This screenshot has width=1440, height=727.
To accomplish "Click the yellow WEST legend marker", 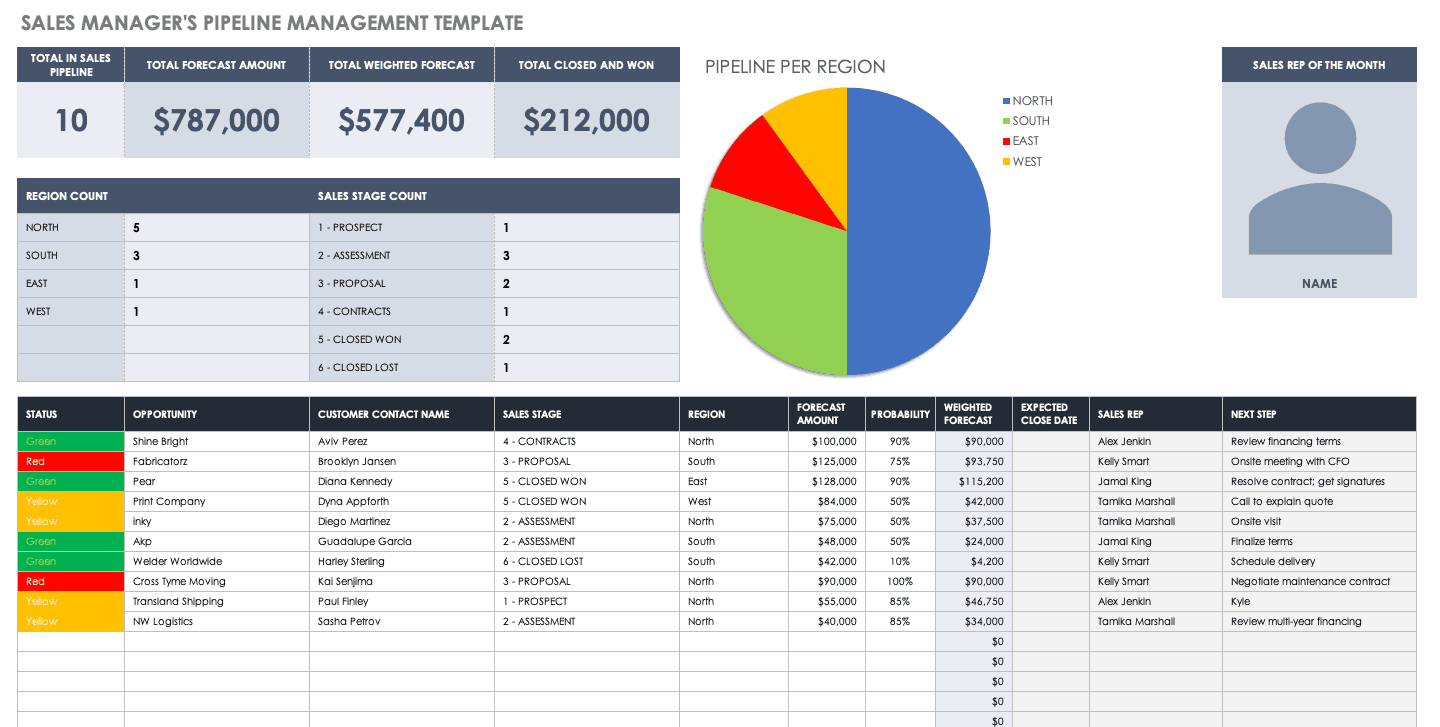I will (x=1006, y=162).
